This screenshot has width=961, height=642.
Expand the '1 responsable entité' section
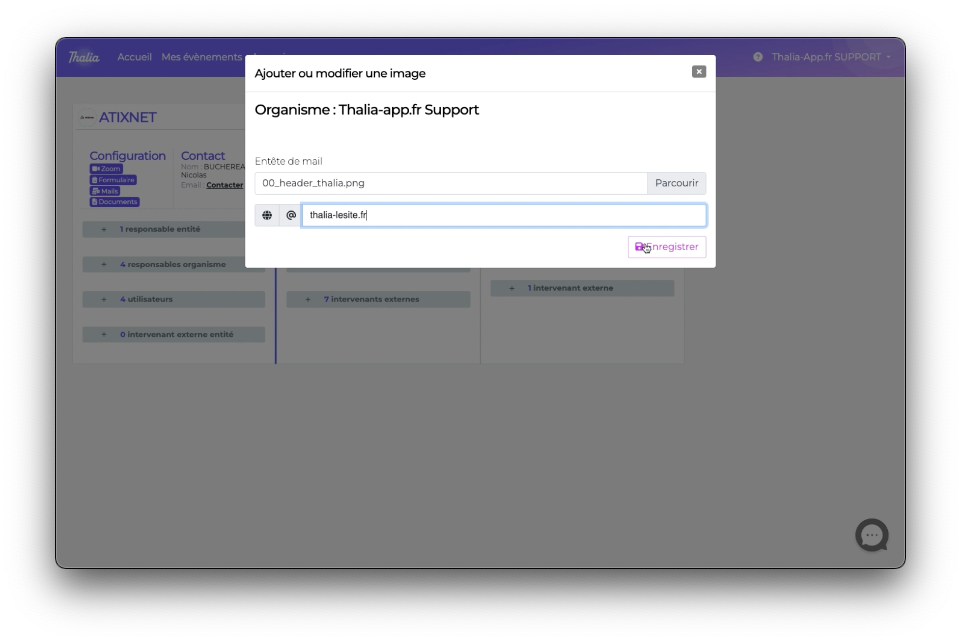(x=160, y=229)
